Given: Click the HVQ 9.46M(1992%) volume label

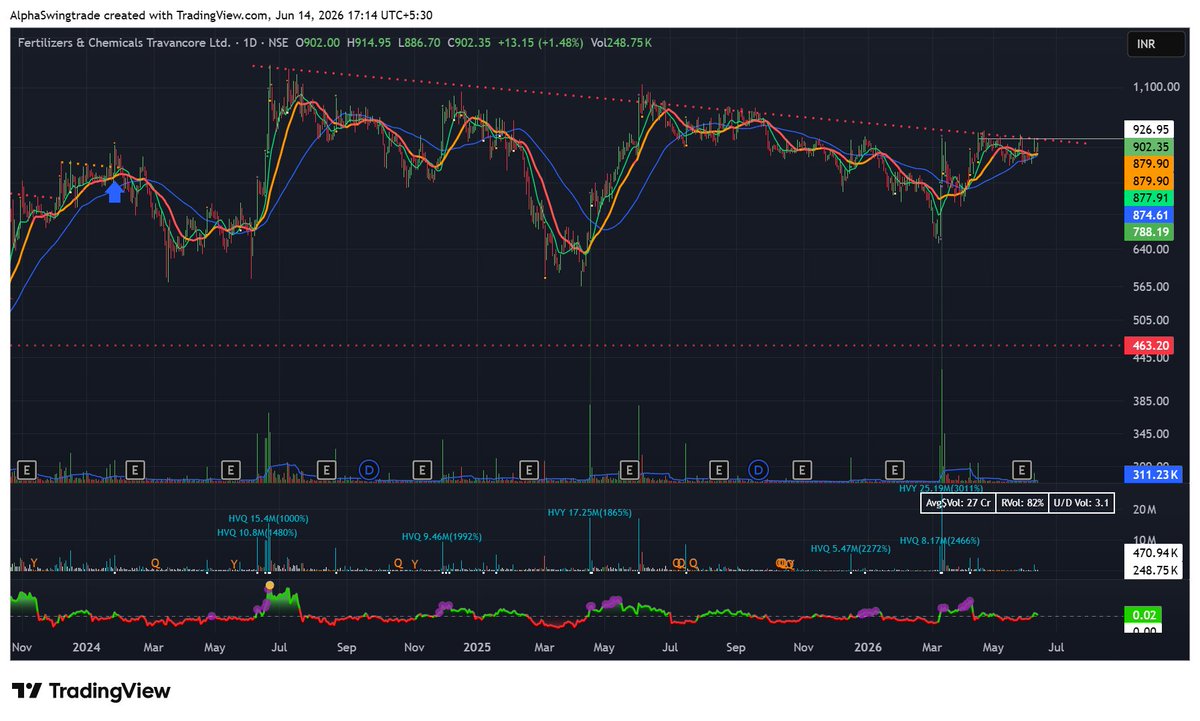Looking at the screenshot, I should point(440,537).
